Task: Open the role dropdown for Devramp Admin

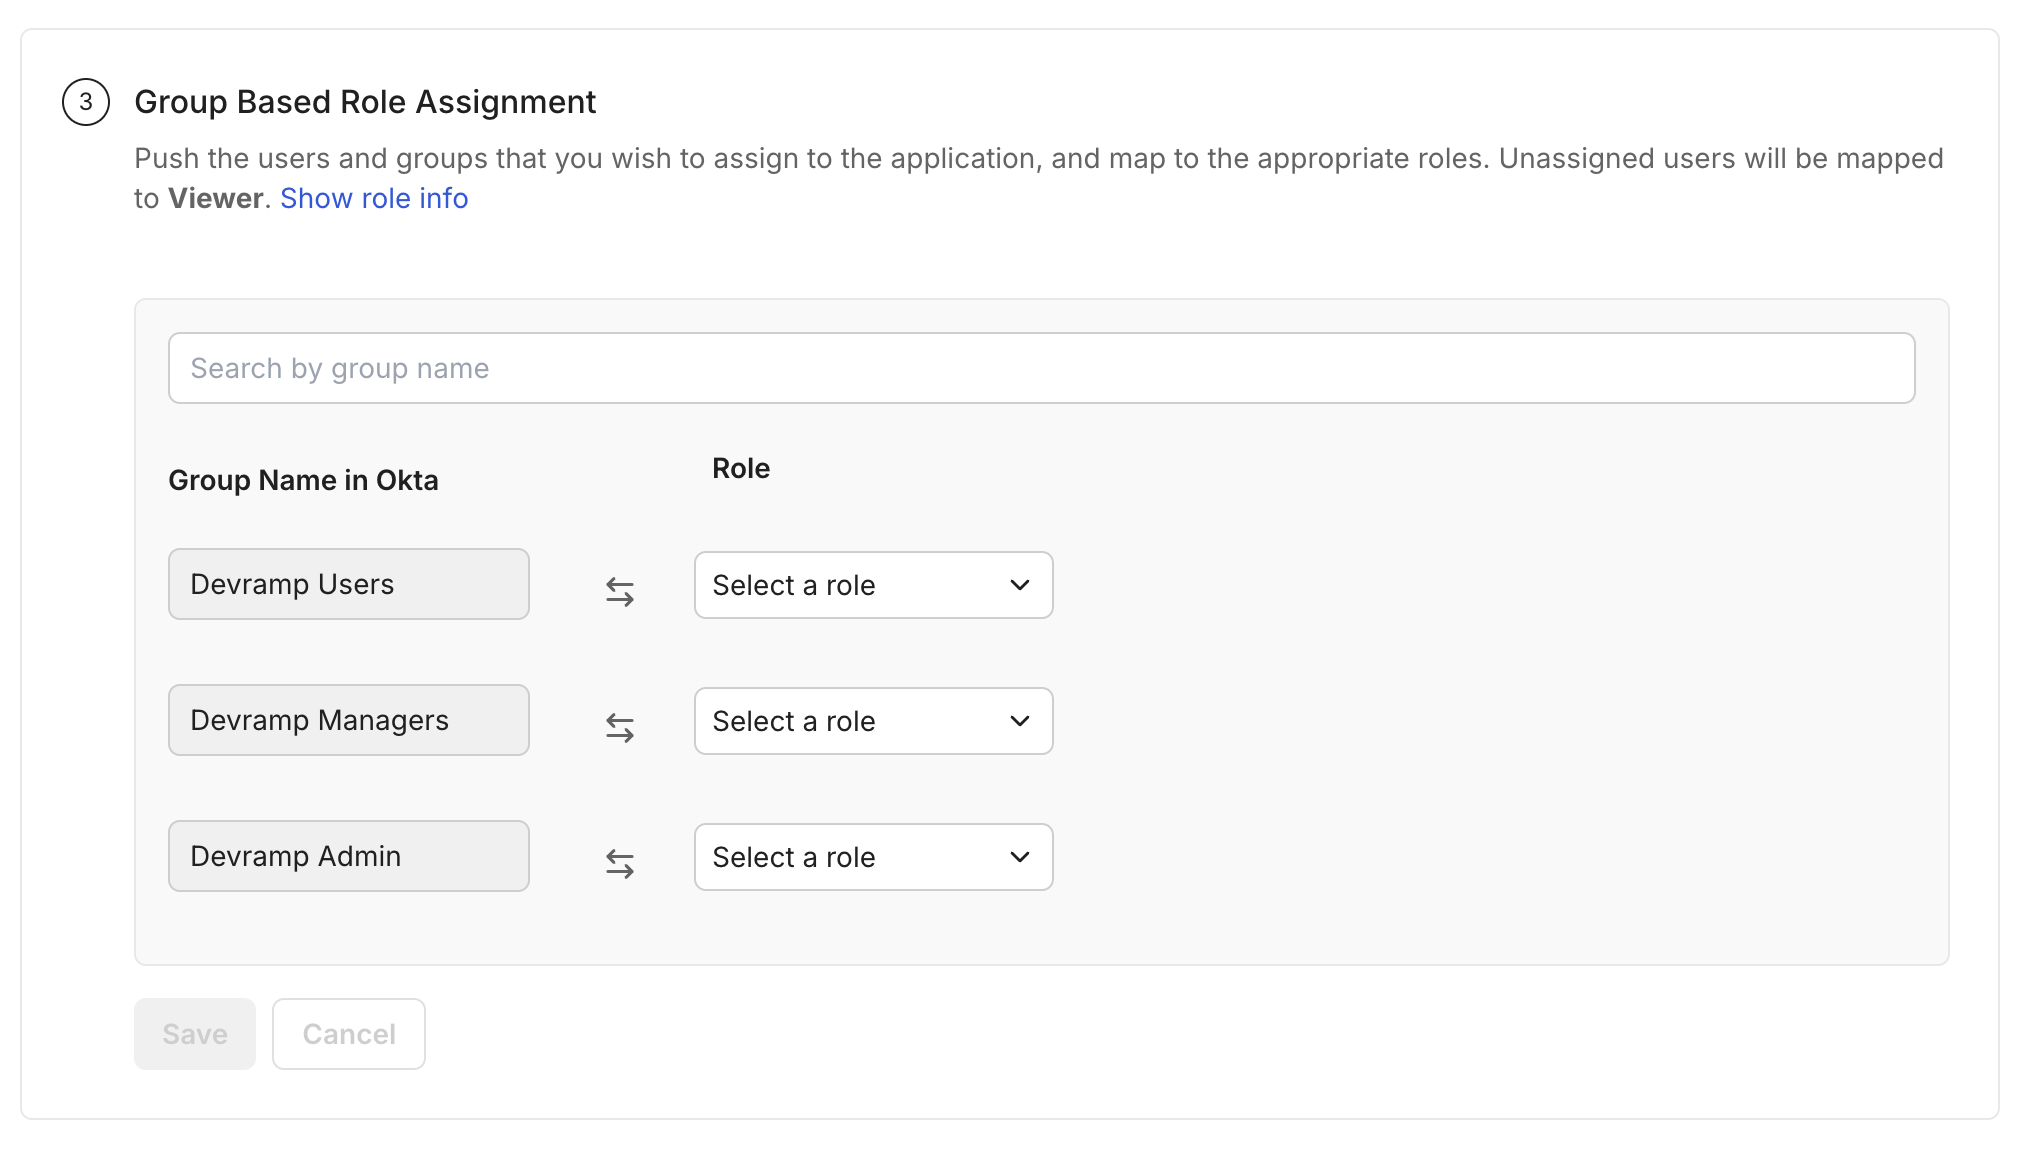Action: pyautogui.click(x=872, y=857)
